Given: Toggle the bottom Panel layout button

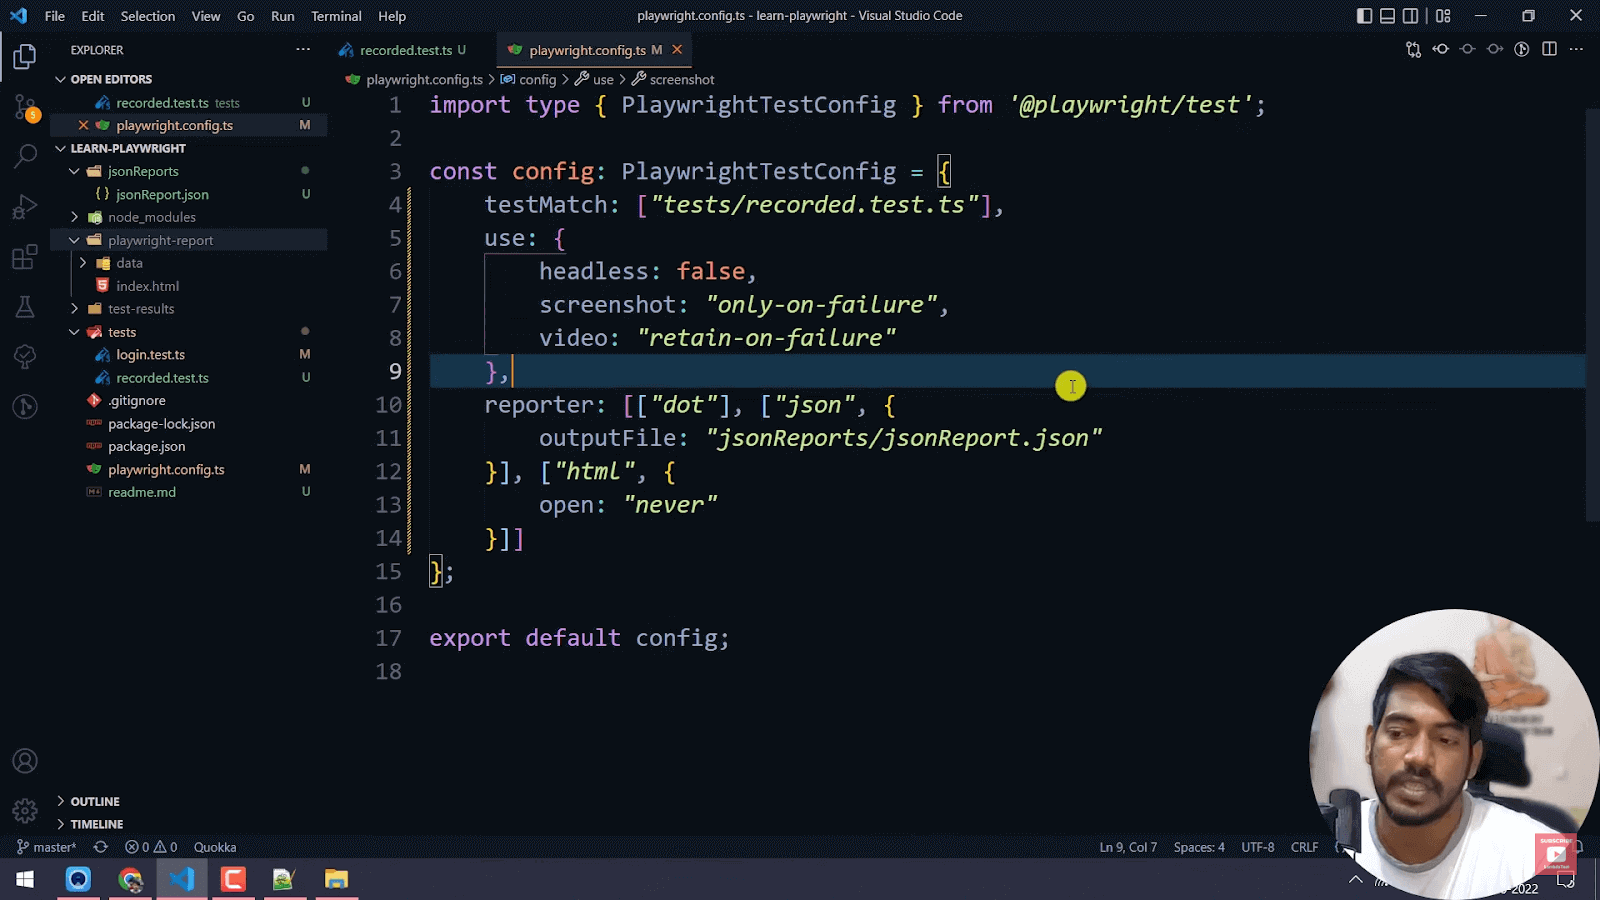Looking at the screenshot, I should (1387, 16).
